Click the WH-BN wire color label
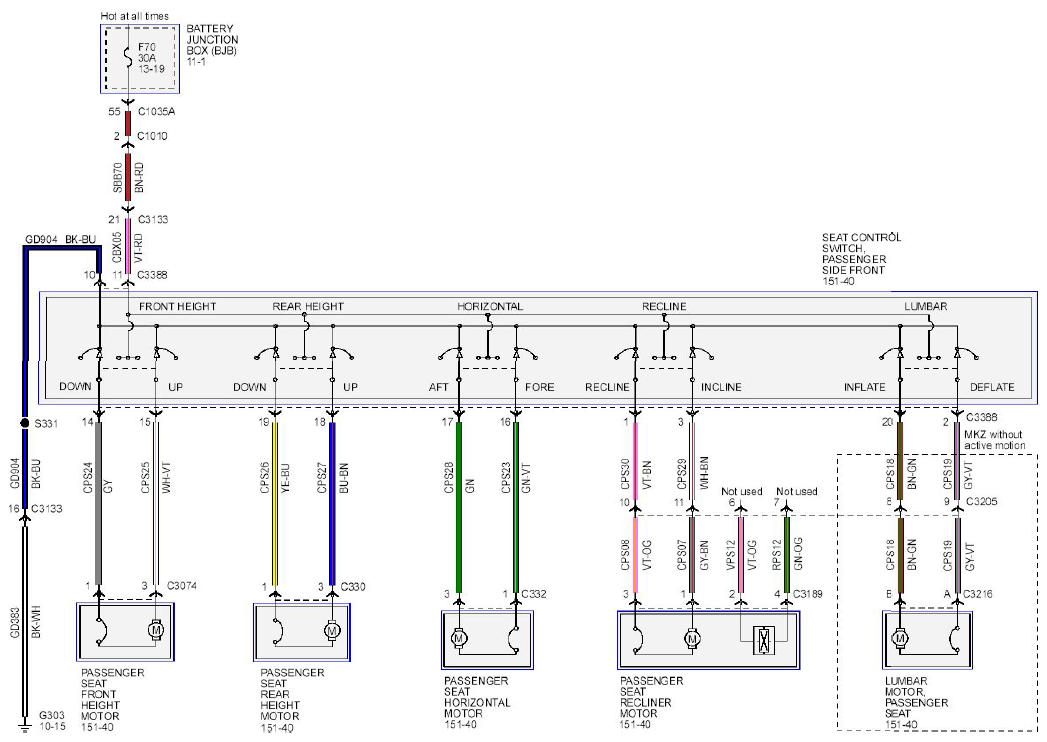 [x=703, y=474]
